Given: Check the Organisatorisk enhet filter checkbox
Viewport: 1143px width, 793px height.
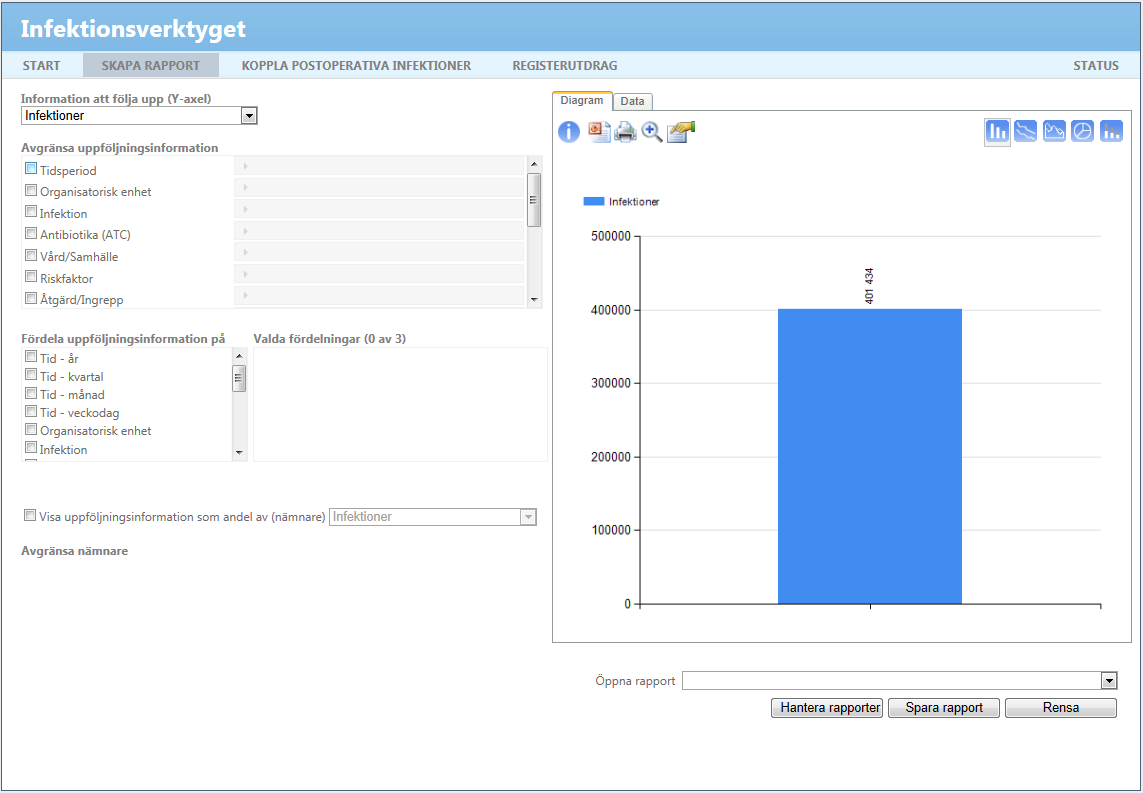Looking at the screenshot, I should 31,190.
